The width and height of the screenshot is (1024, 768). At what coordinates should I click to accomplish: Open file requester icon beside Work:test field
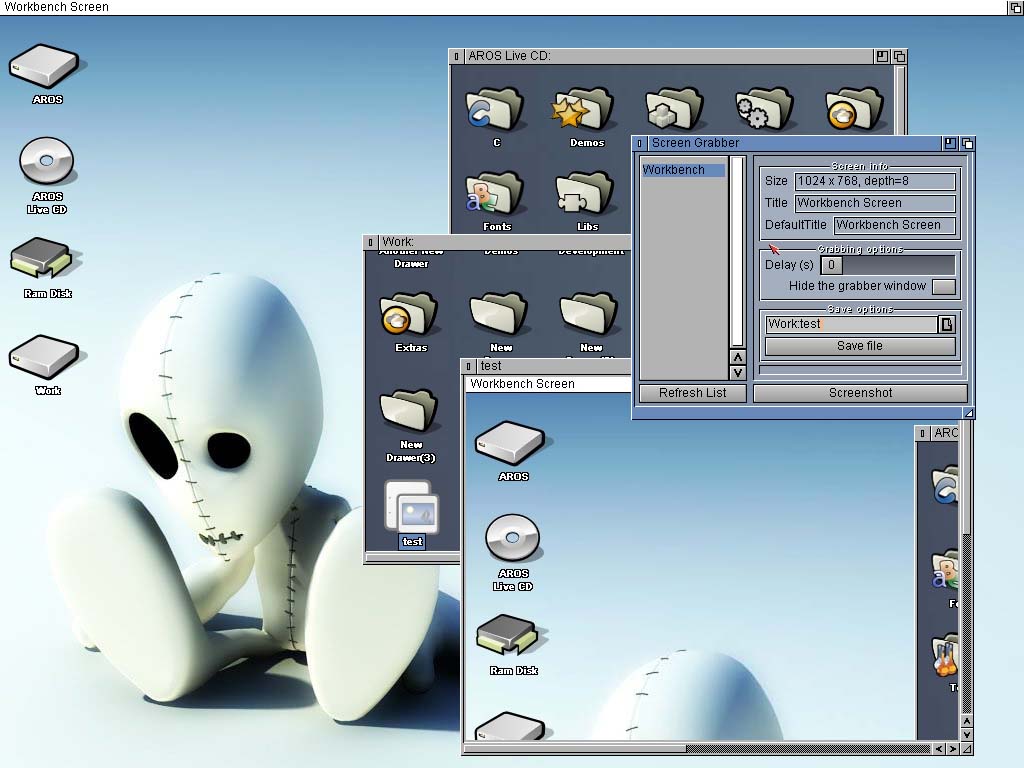[x=947, y=325]
